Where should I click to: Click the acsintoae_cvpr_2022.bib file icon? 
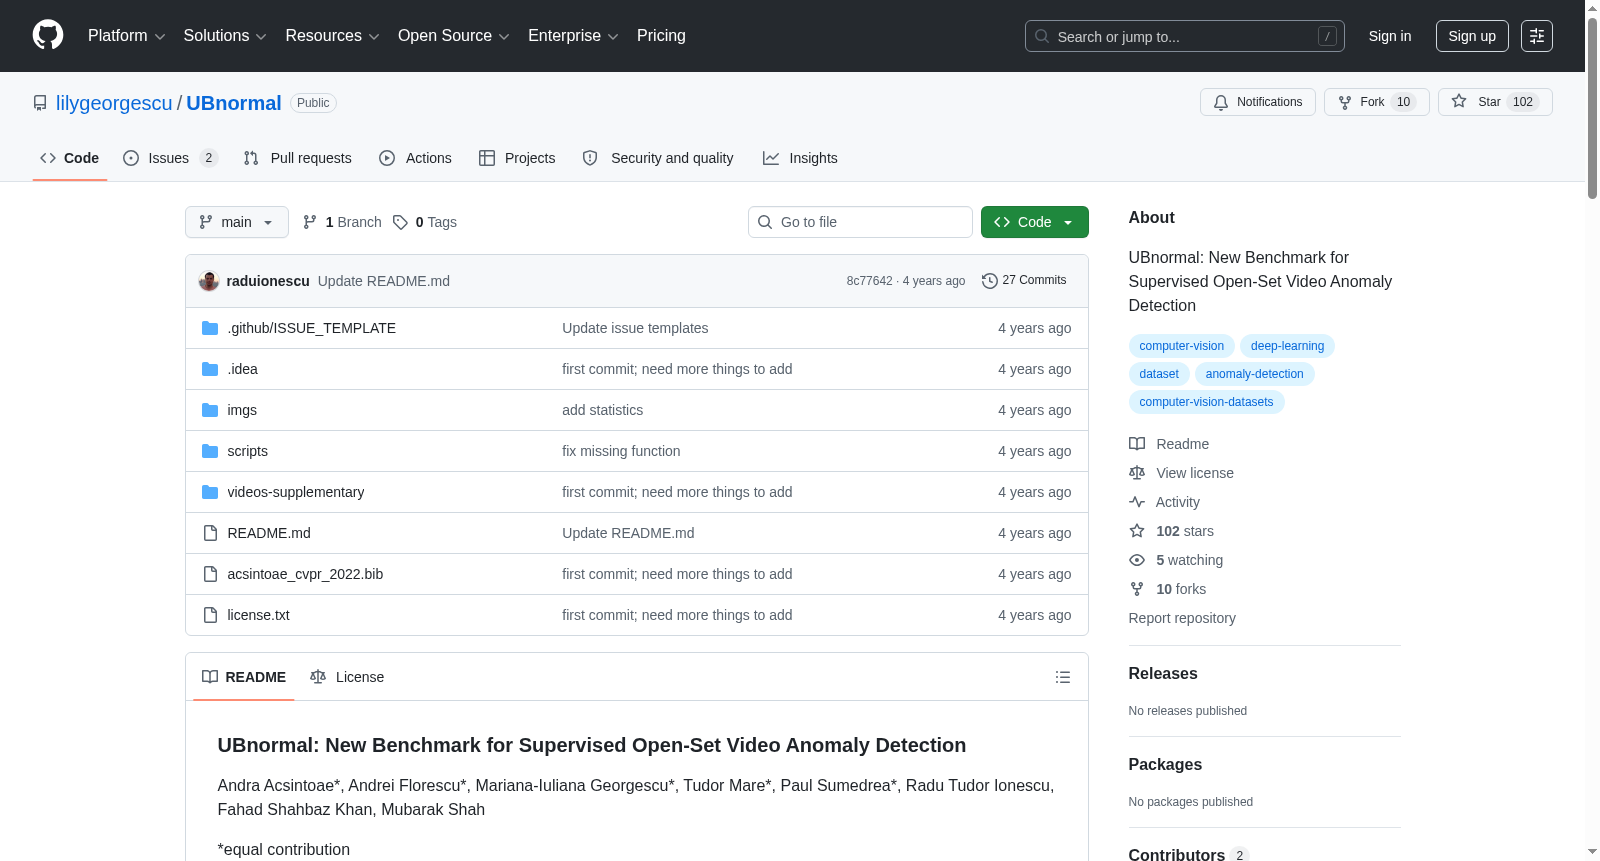(x=210, y=574)
